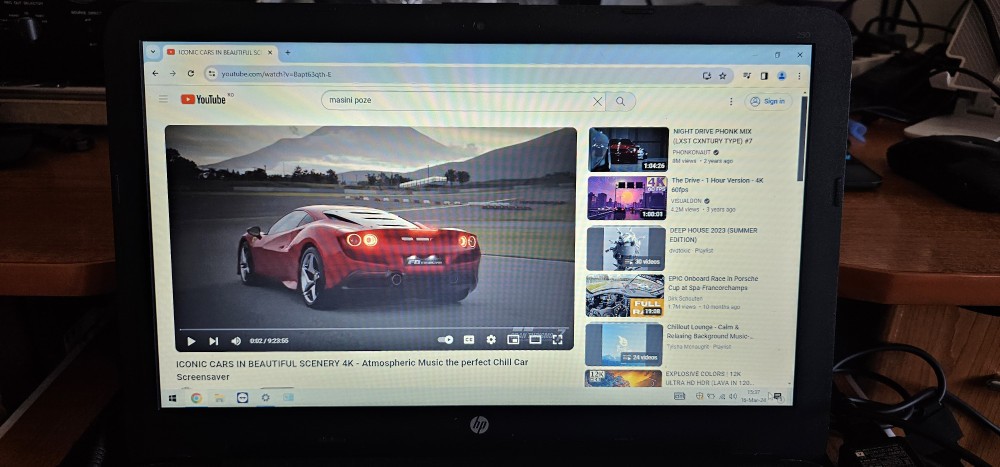Screen dimensions: 1000x467
Task: Close the ICONIC CARS browser tab
Action: pyautogui.click(x=270, y=52)
